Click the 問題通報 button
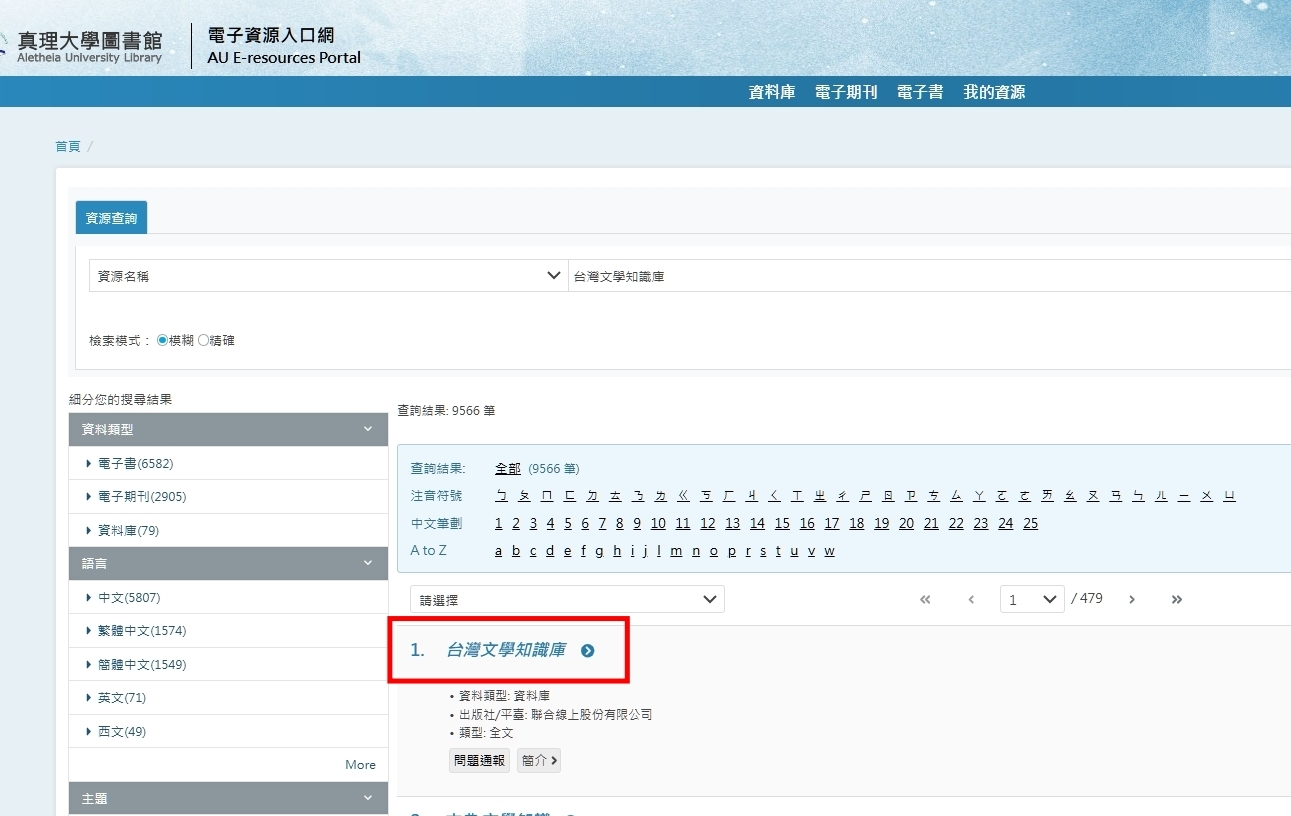Viewport: 1291px width, 816px height. pyautogui.click(x=480, y=760)
